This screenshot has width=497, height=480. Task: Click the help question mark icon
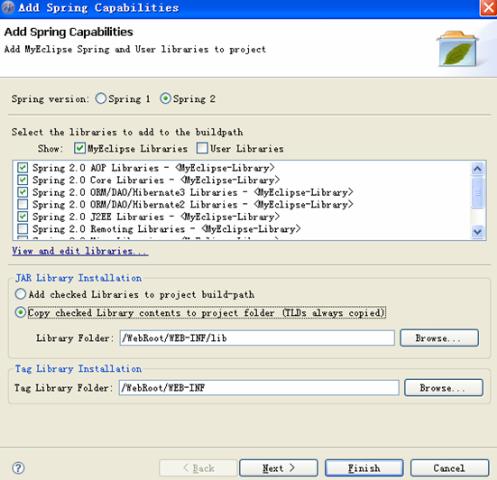[18, 468]
